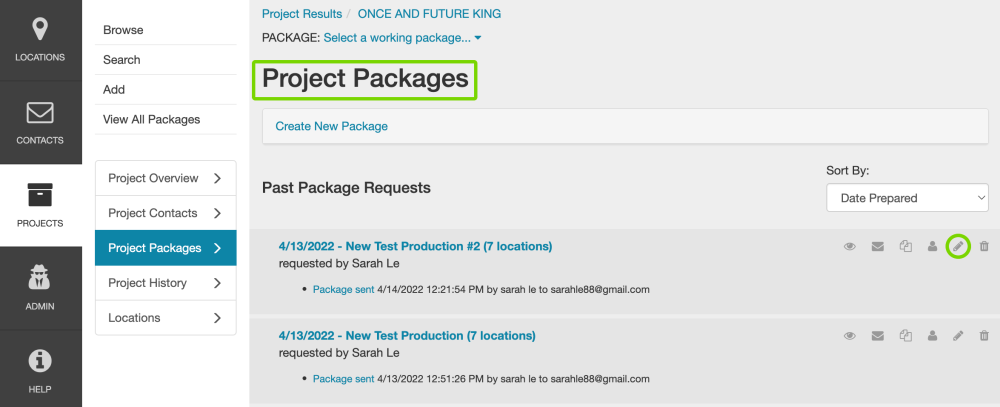Click person icon for New Test Production #2
Viewport: 1000px width, 407px height.
pos(932,246)
